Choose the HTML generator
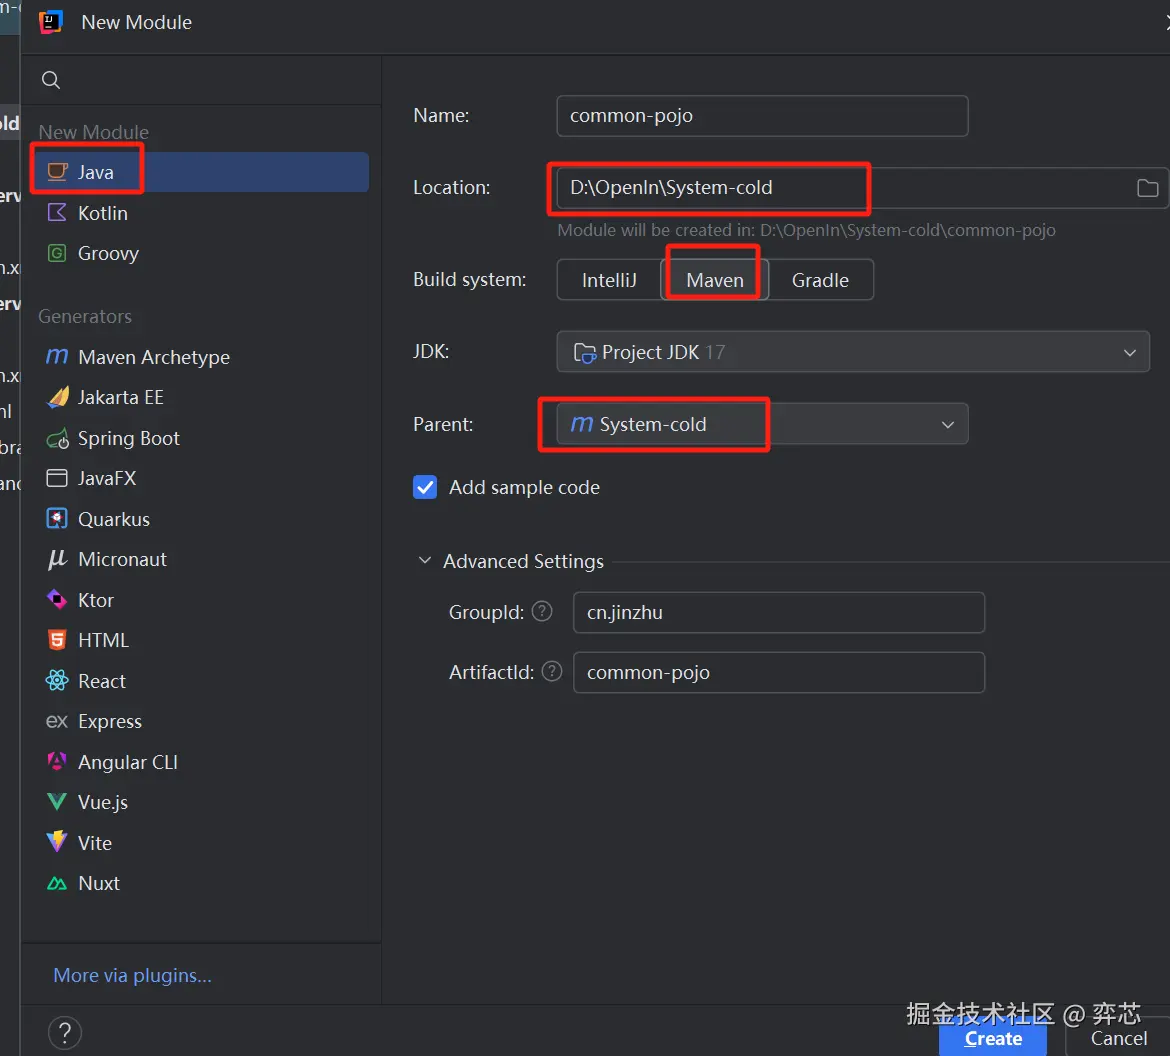This screenshot has height=1056, width=1170. click(x=203, y=640)
